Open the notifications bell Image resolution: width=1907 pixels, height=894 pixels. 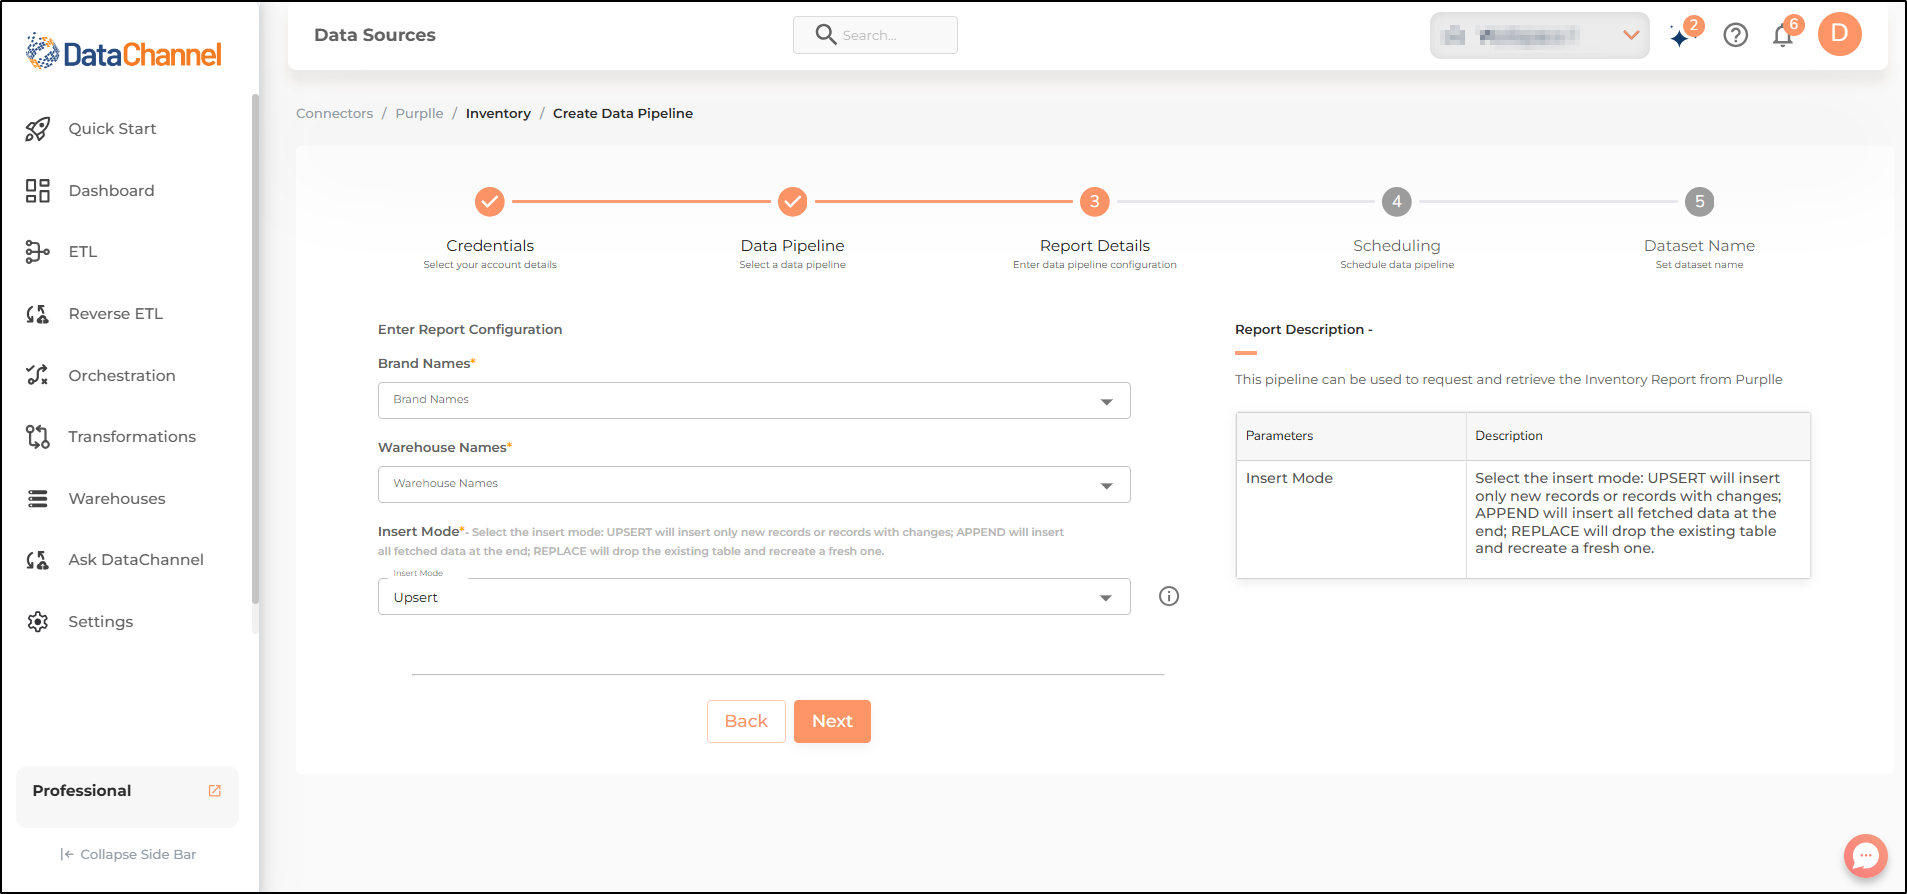(1784, 35)
